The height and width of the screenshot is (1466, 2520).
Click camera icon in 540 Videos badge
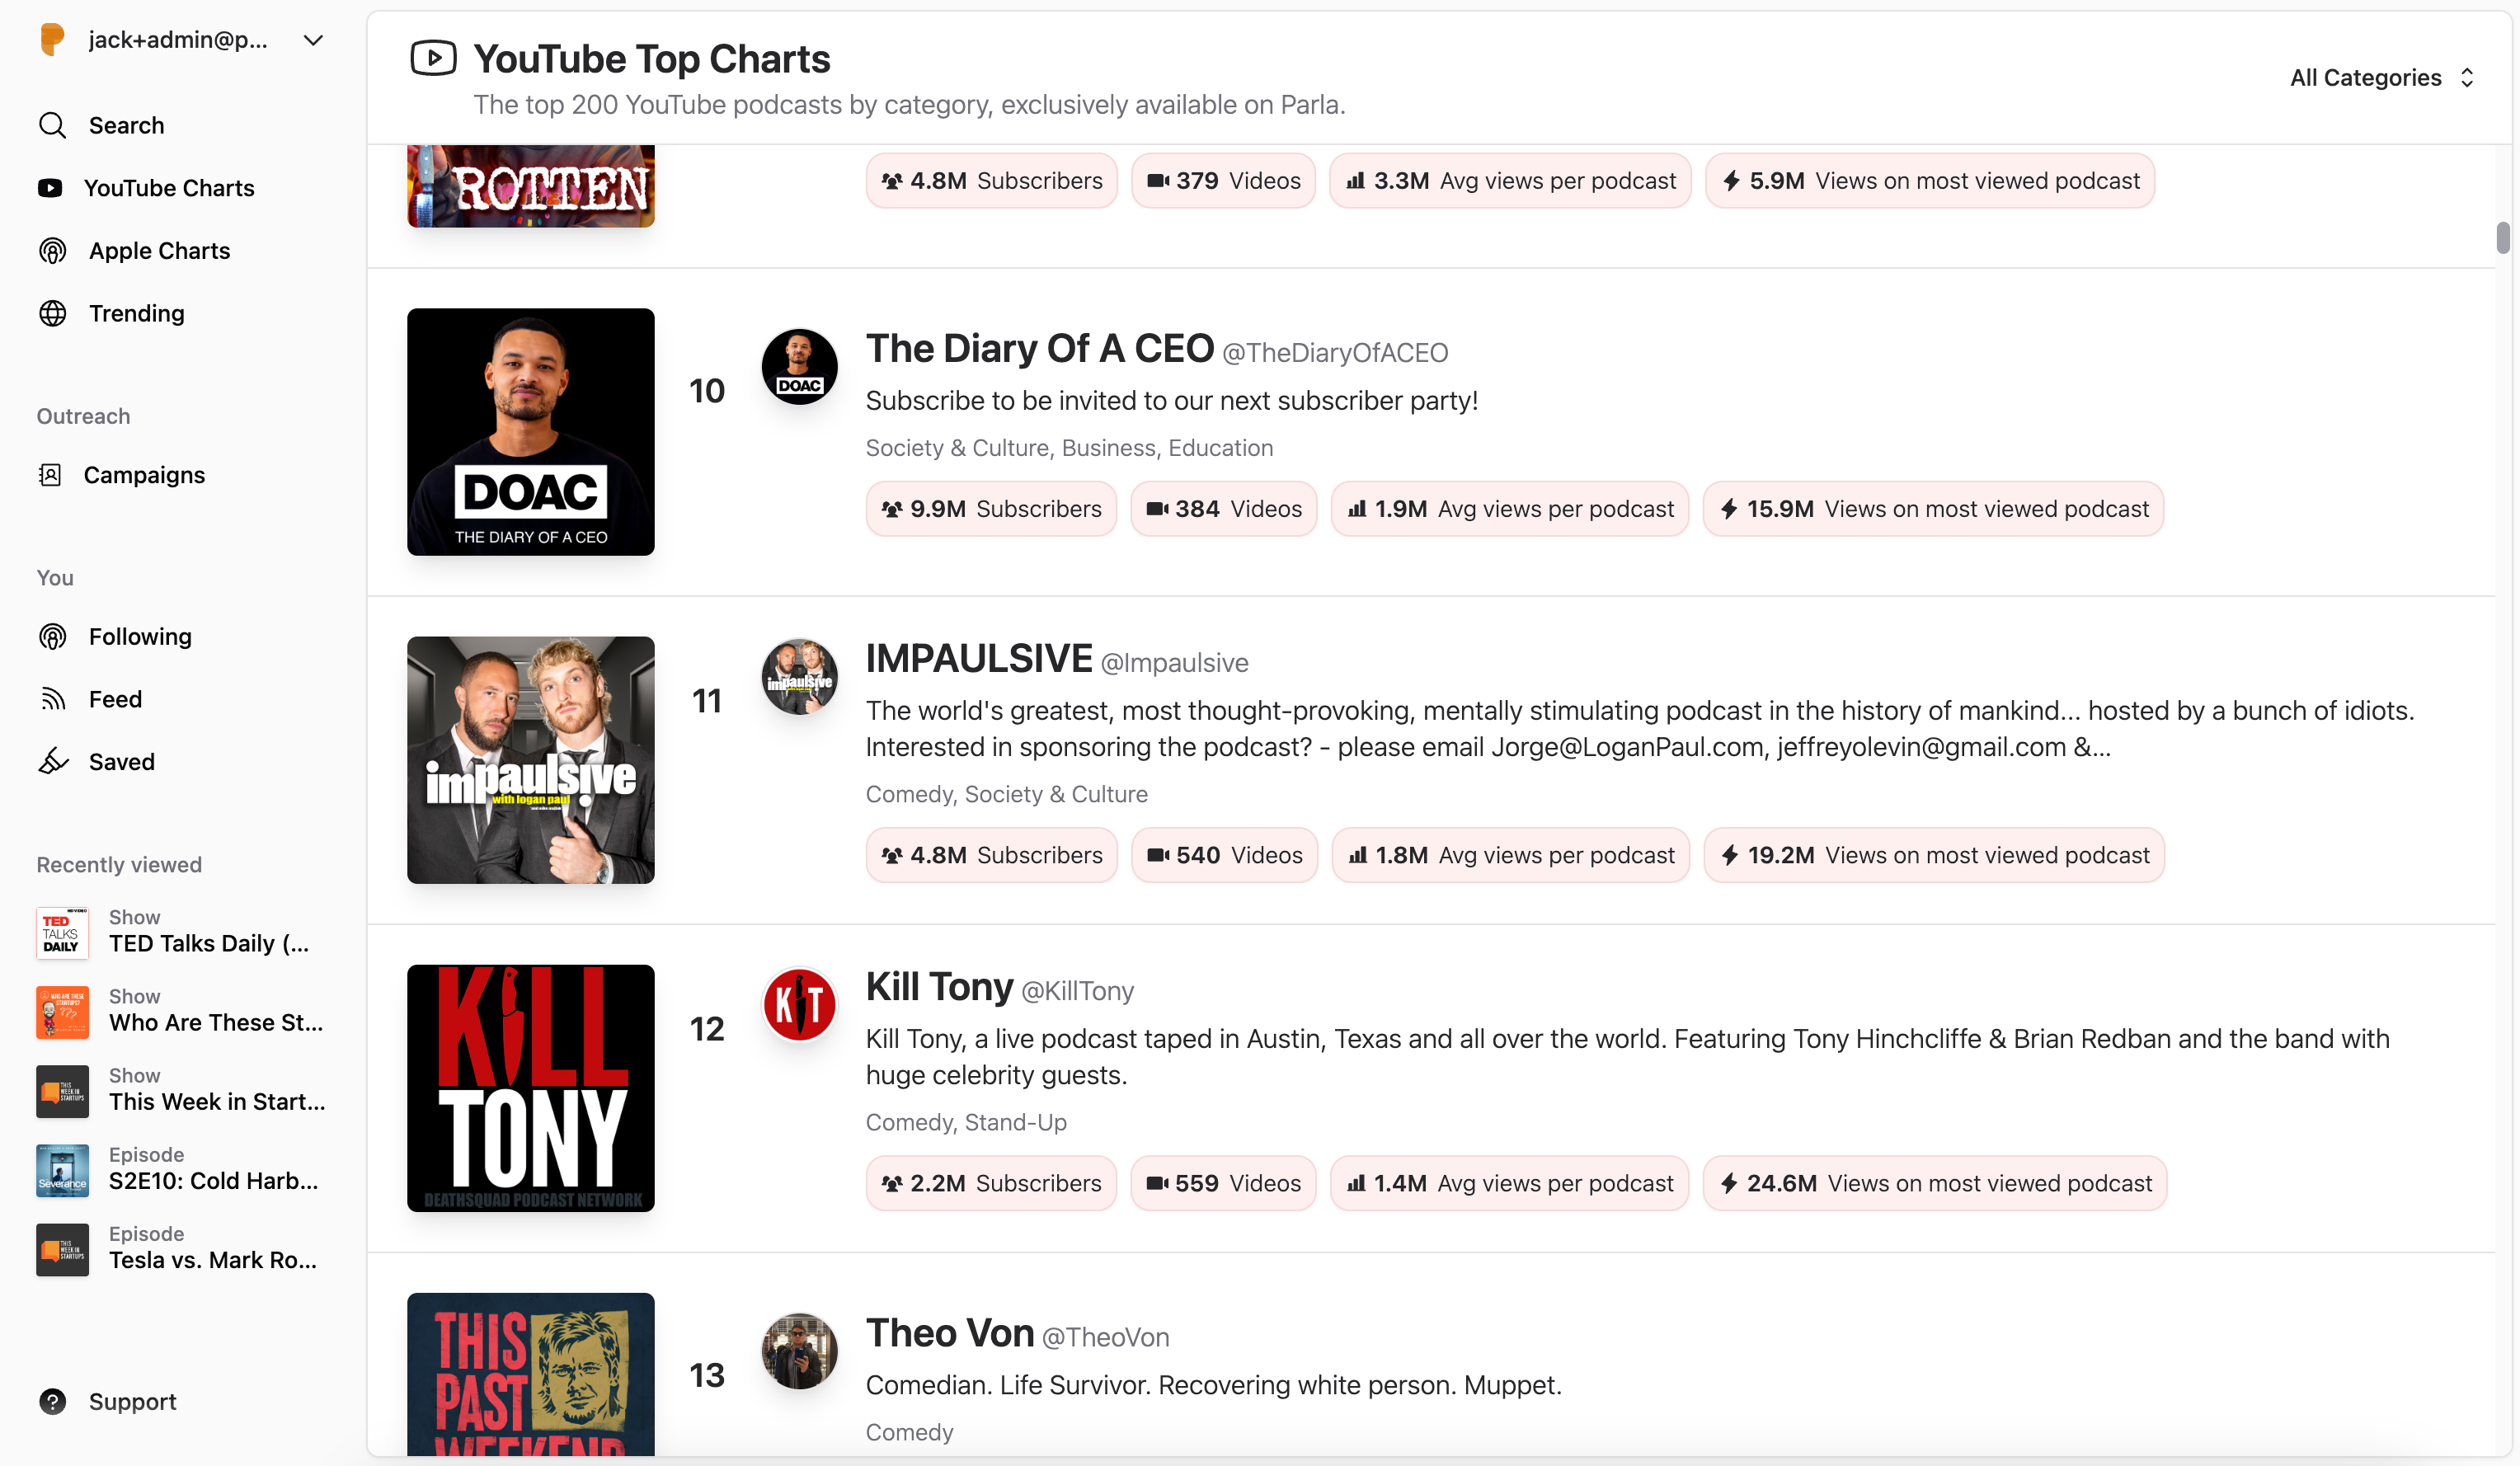pos(1158,855)
